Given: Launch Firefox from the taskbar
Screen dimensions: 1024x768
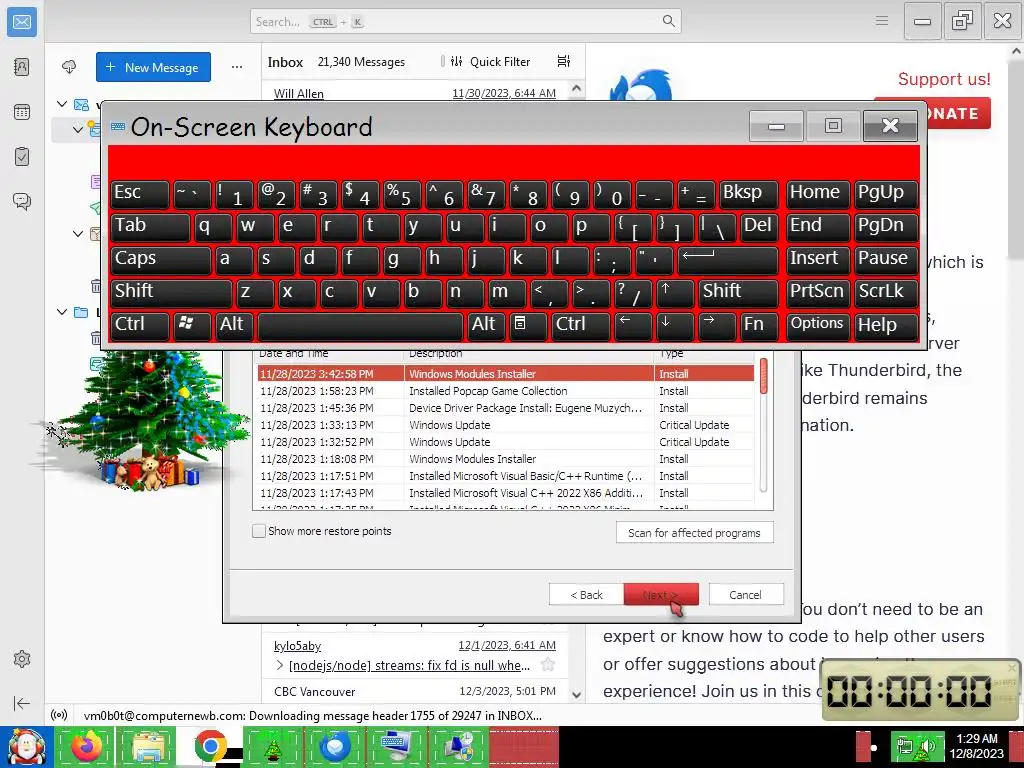Looking at the screenshot, I should (87, 747).
